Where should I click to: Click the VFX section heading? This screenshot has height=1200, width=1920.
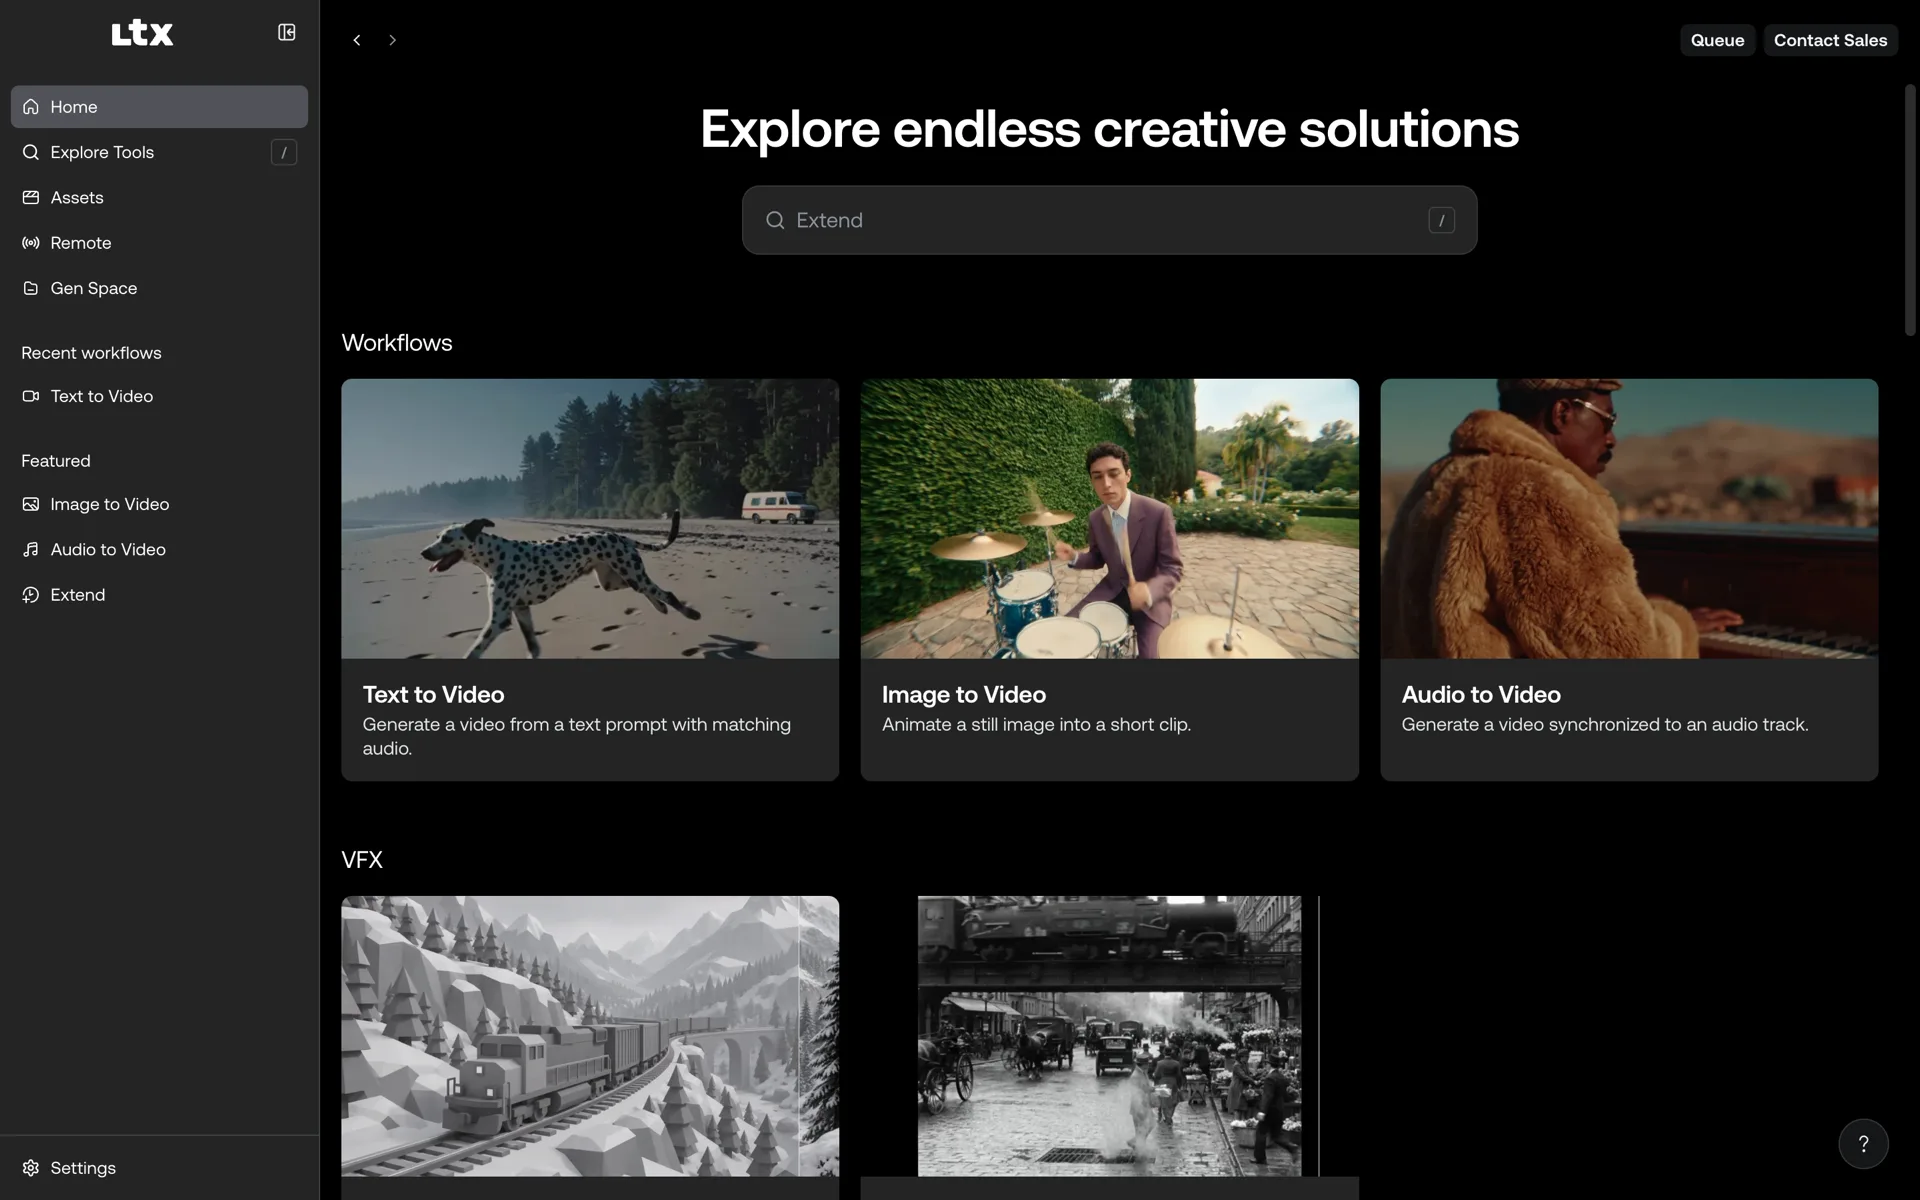click(362, 860)
